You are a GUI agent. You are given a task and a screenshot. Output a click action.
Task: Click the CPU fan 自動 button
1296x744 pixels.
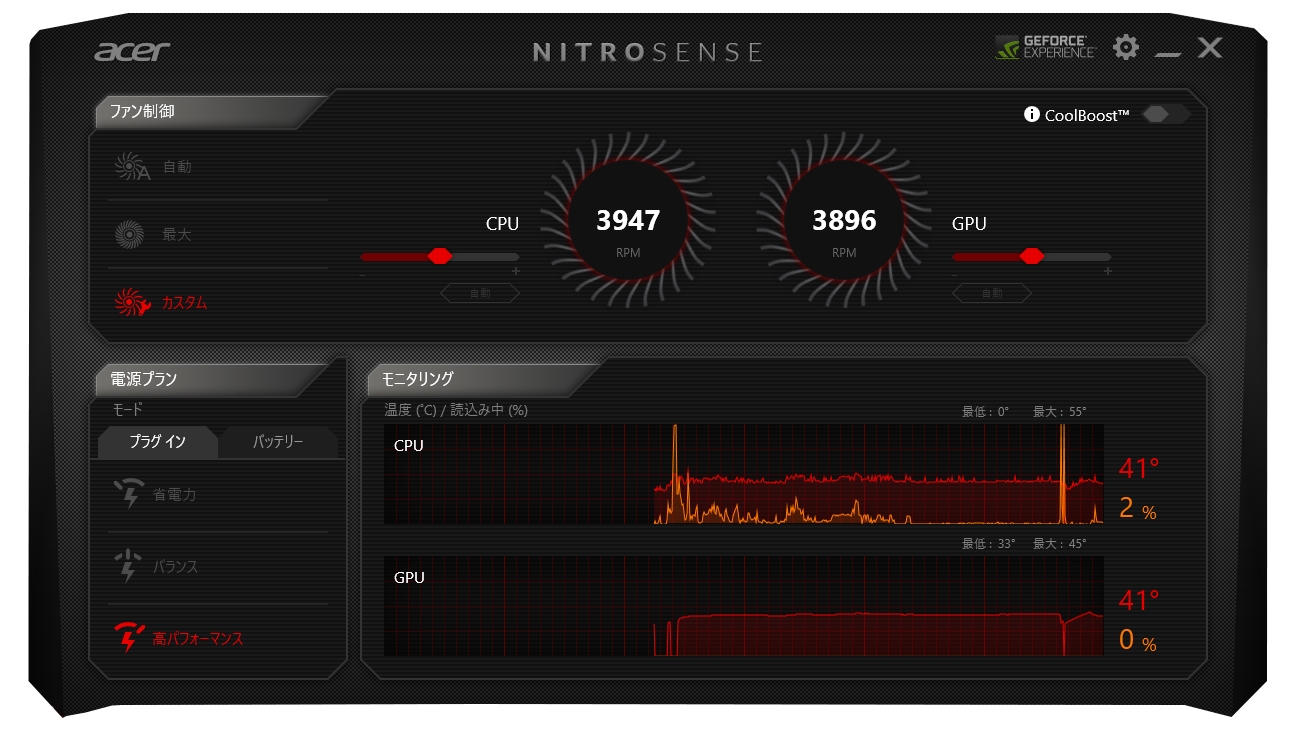point(480,293)
